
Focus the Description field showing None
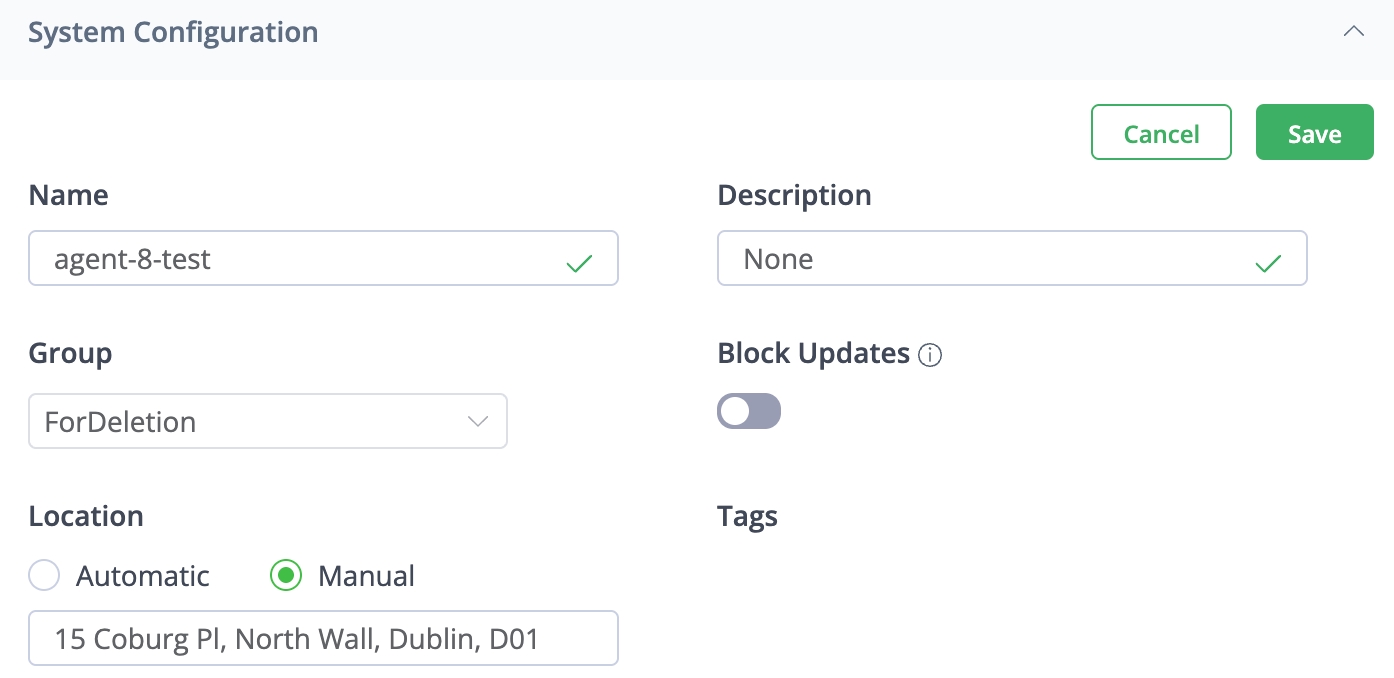990,259
